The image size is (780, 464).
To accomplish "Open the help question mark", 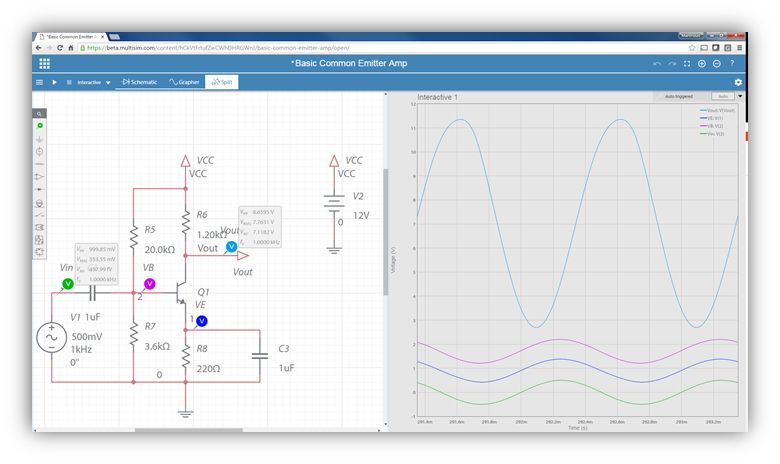I will [x=732, y=64].
